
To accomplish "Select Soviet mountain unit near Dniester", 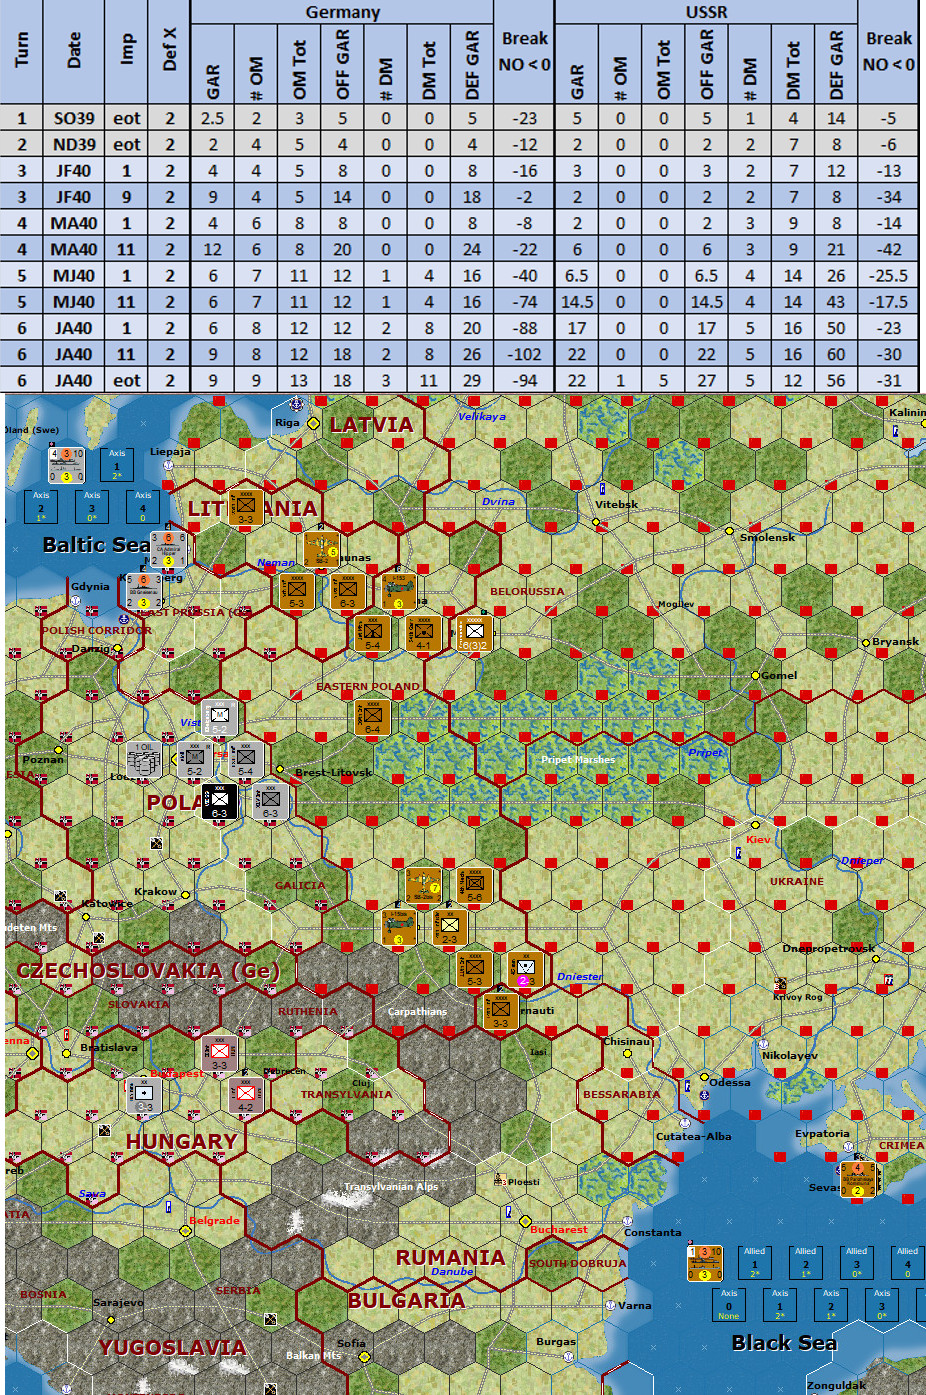I will (x=525, y=968).
